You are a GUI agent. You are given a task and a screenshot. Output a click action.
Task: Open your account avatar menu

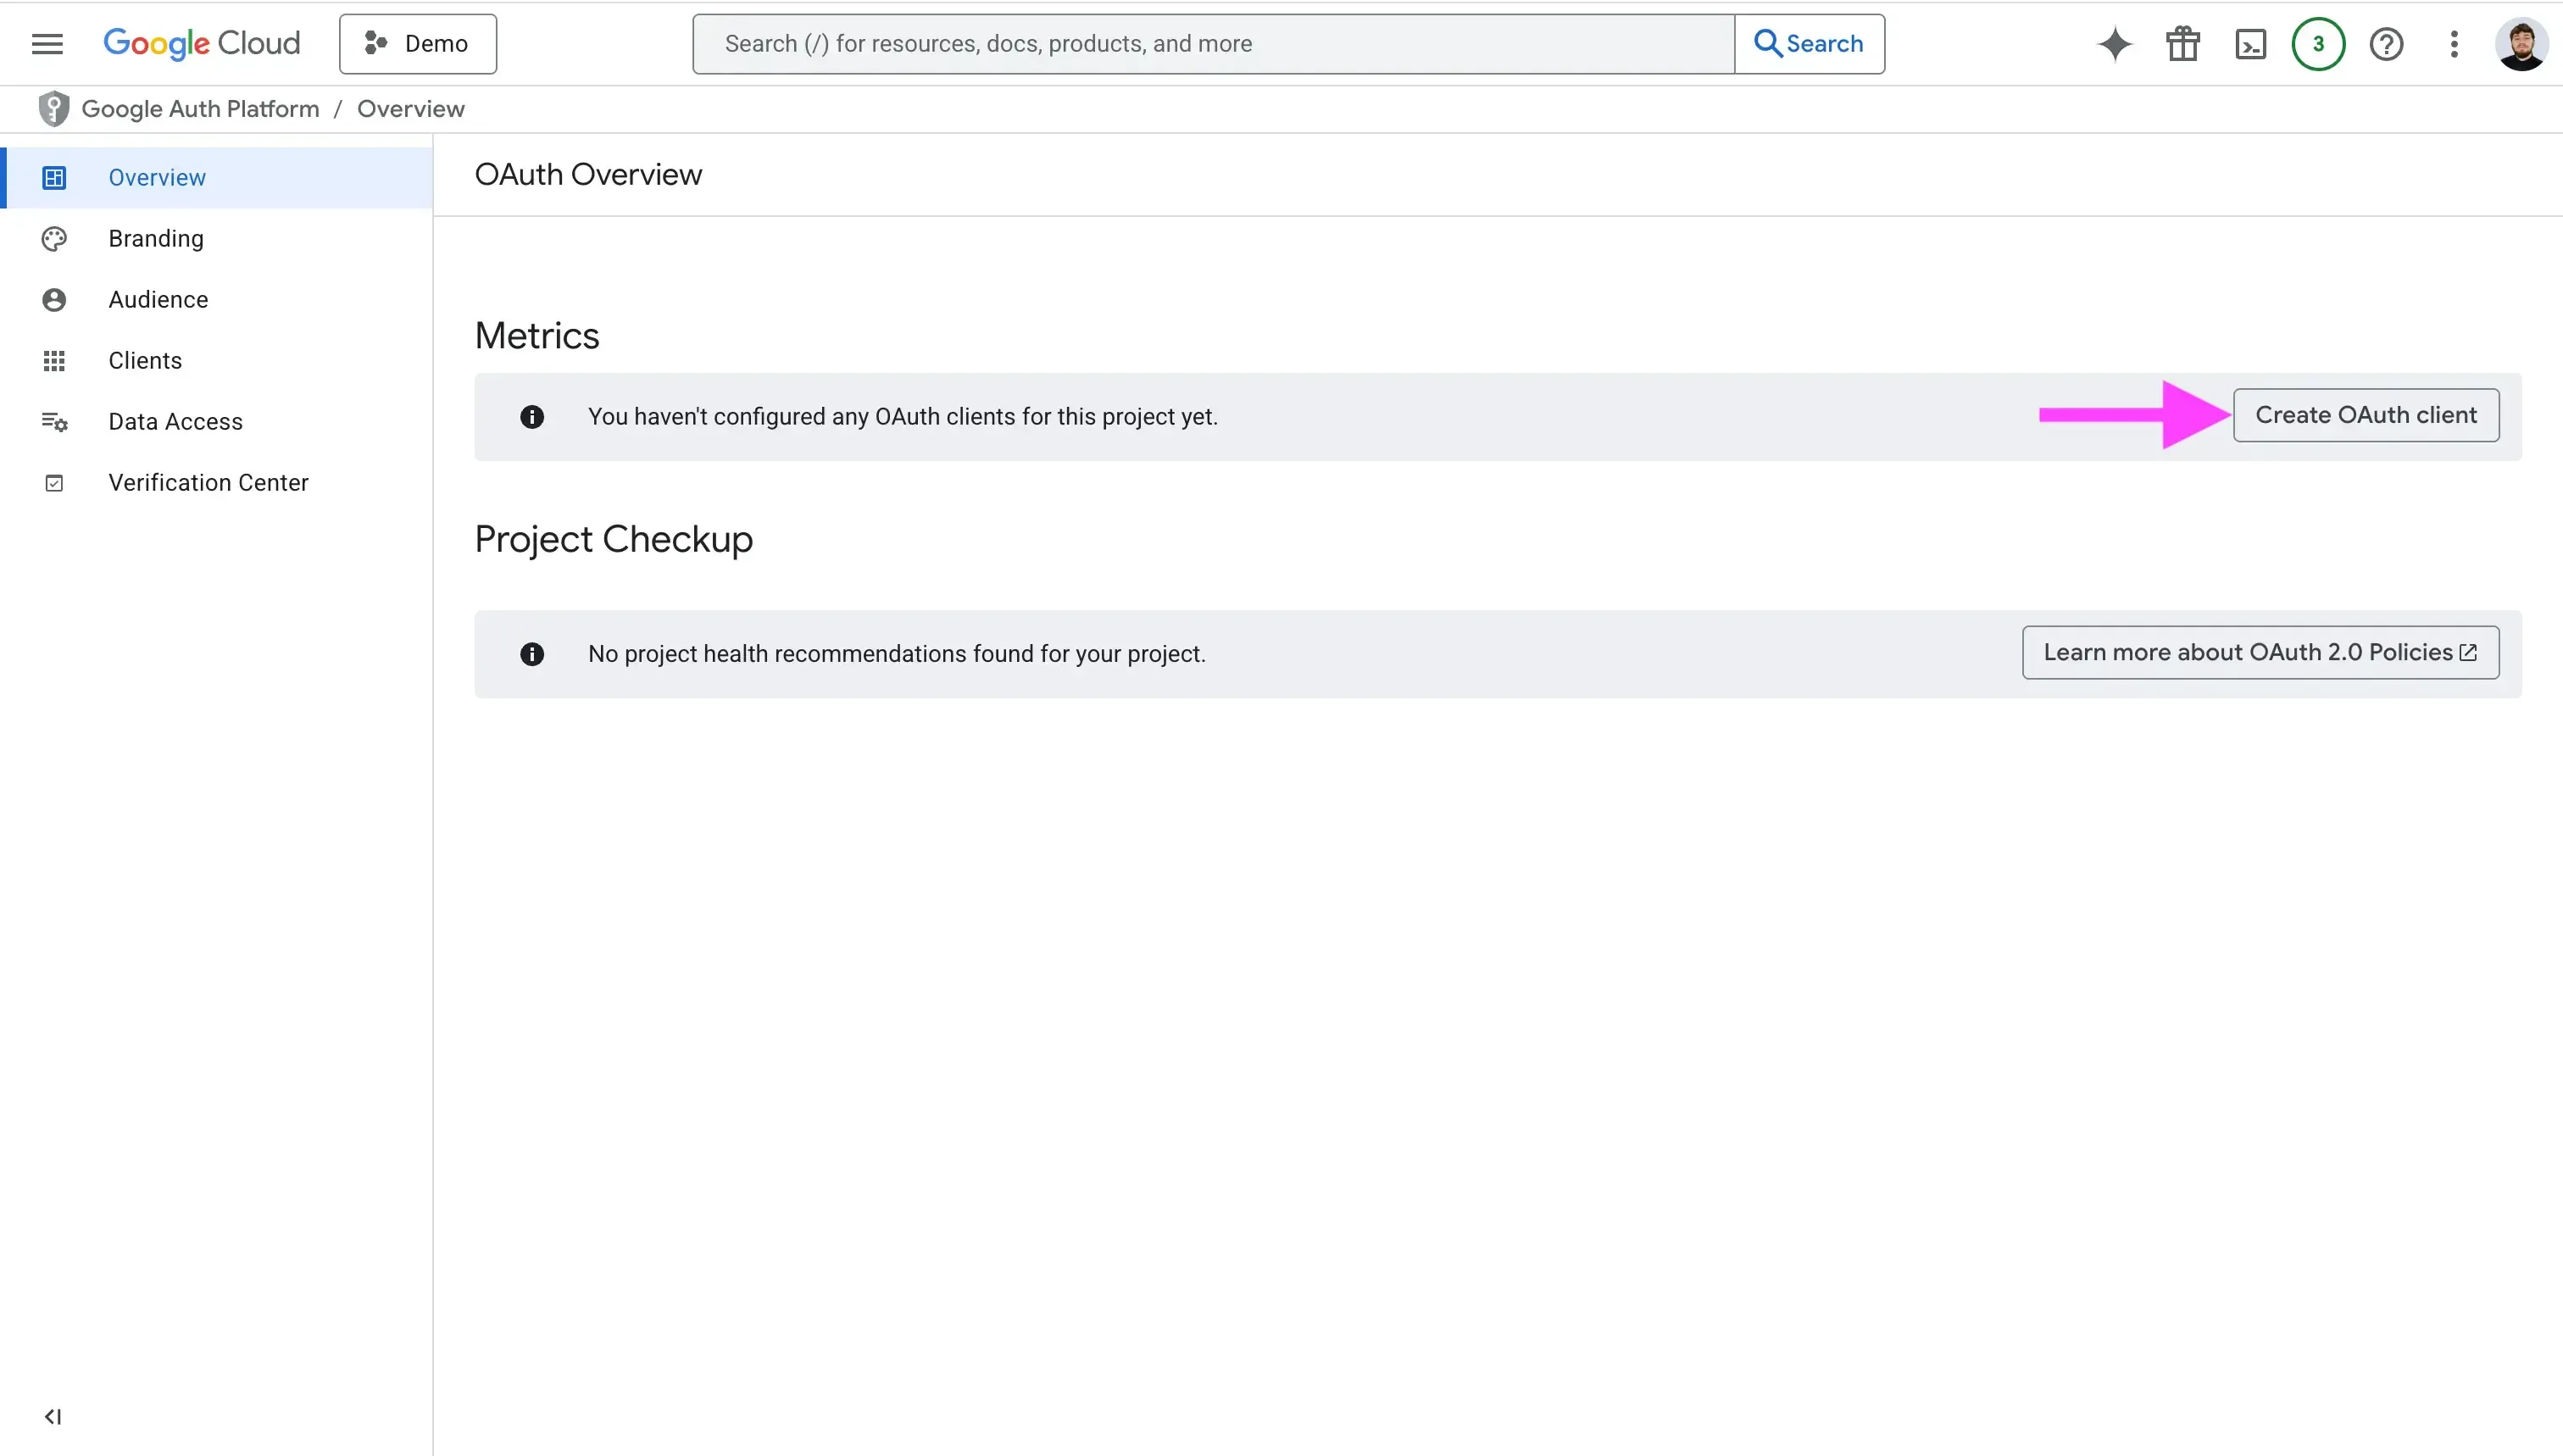pyautogui.click(x=2522, y=43)
